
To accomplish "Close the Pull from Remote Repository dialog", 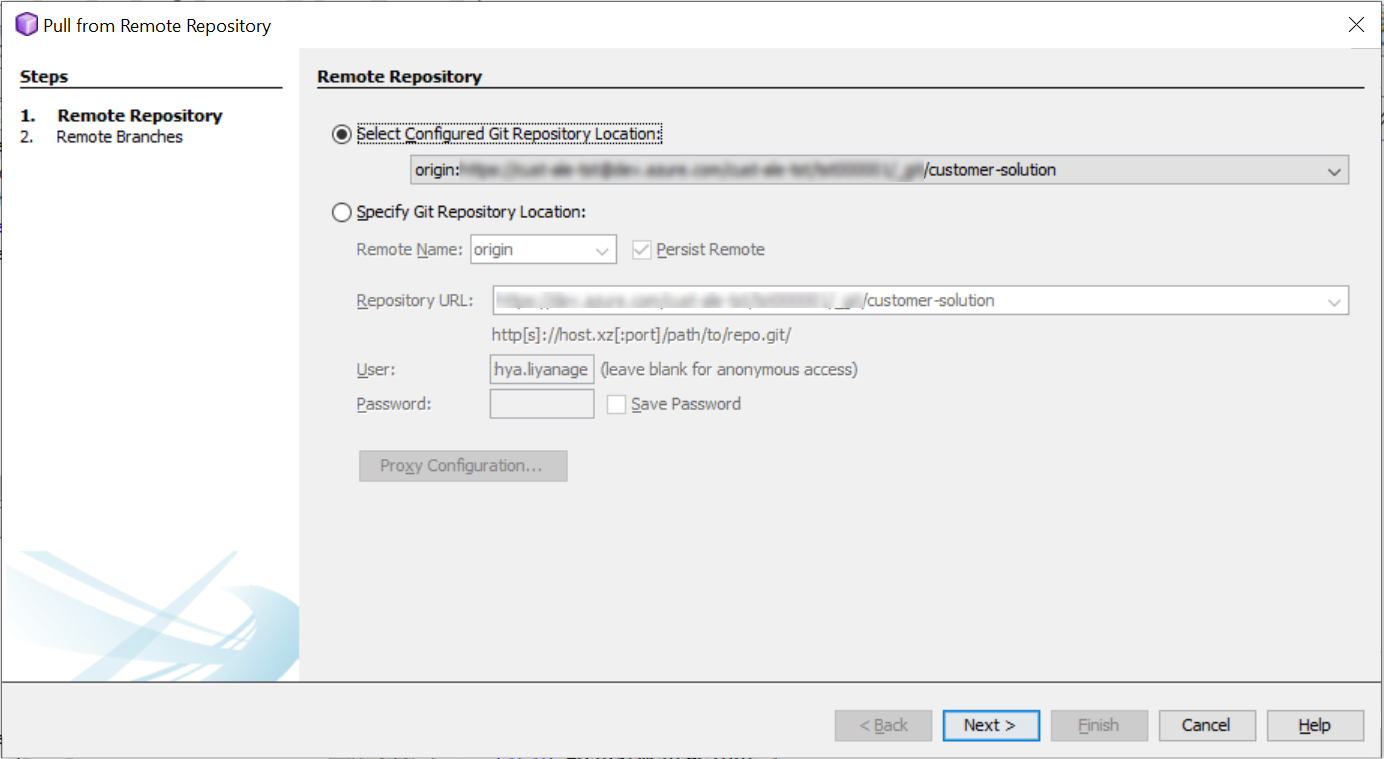I will (1356, 25).
